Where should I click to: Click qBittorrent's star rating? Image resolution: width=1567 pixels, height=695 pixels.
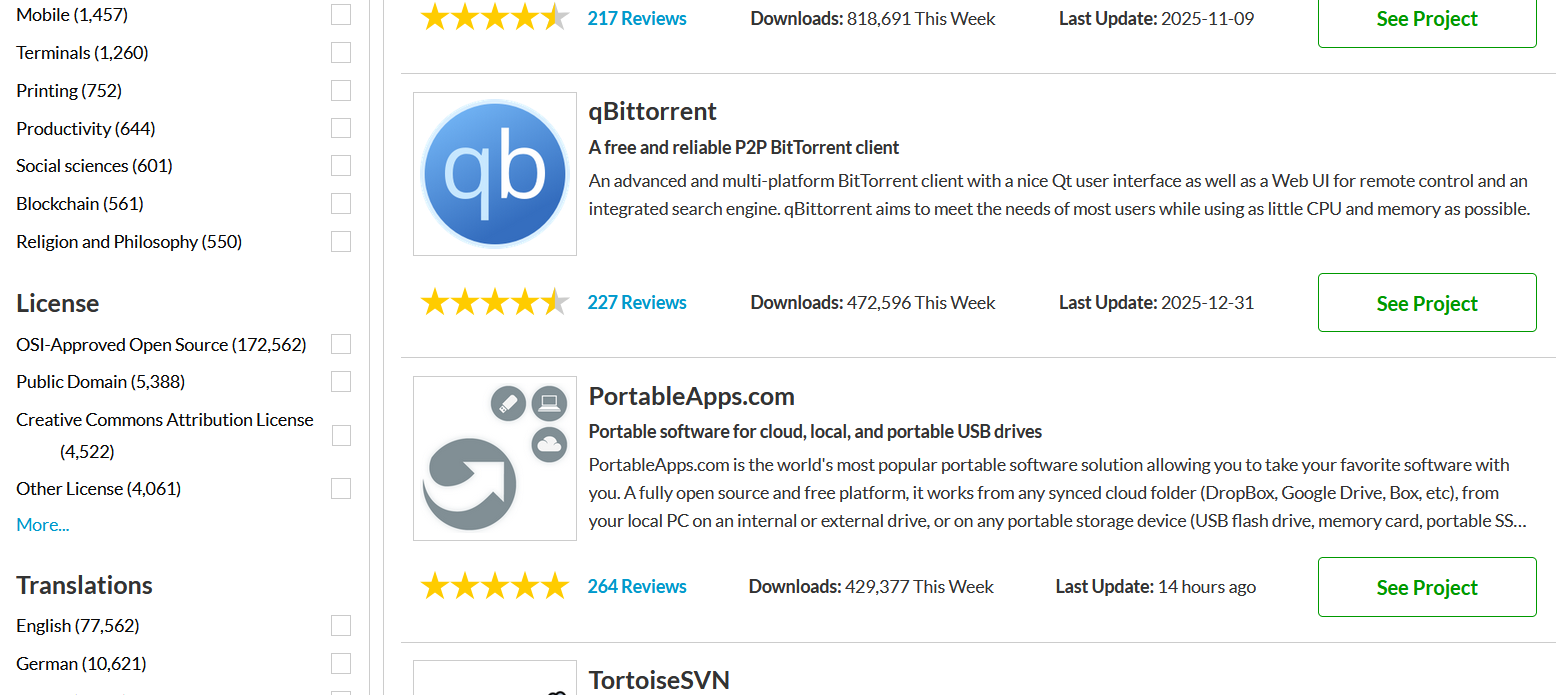point(495,302)
